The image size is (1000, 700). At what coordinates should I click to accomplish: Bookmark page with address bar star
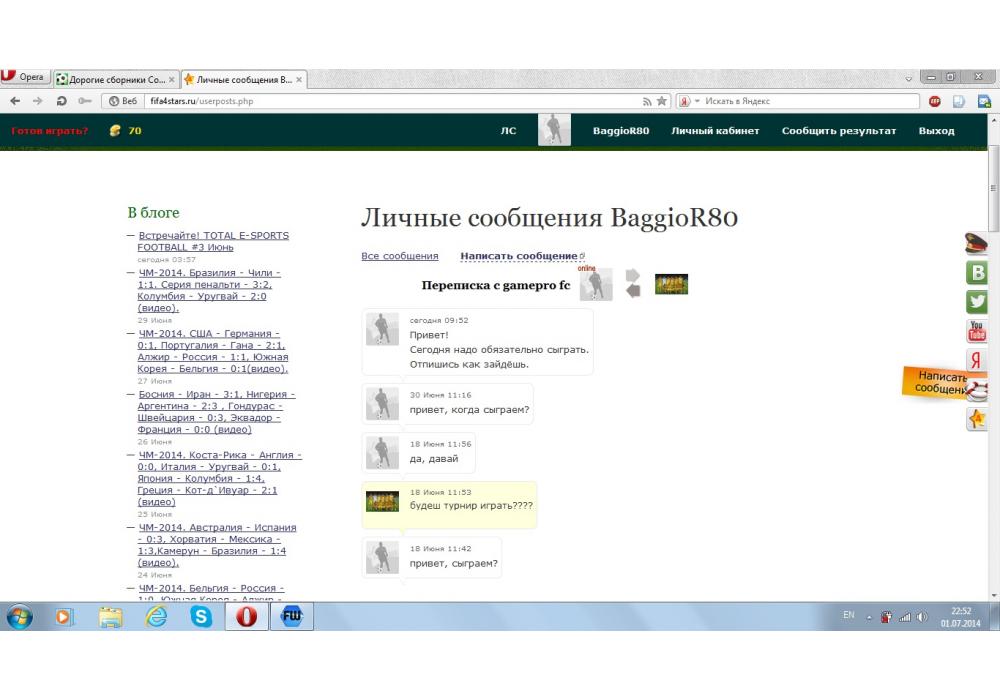(662, 101)
